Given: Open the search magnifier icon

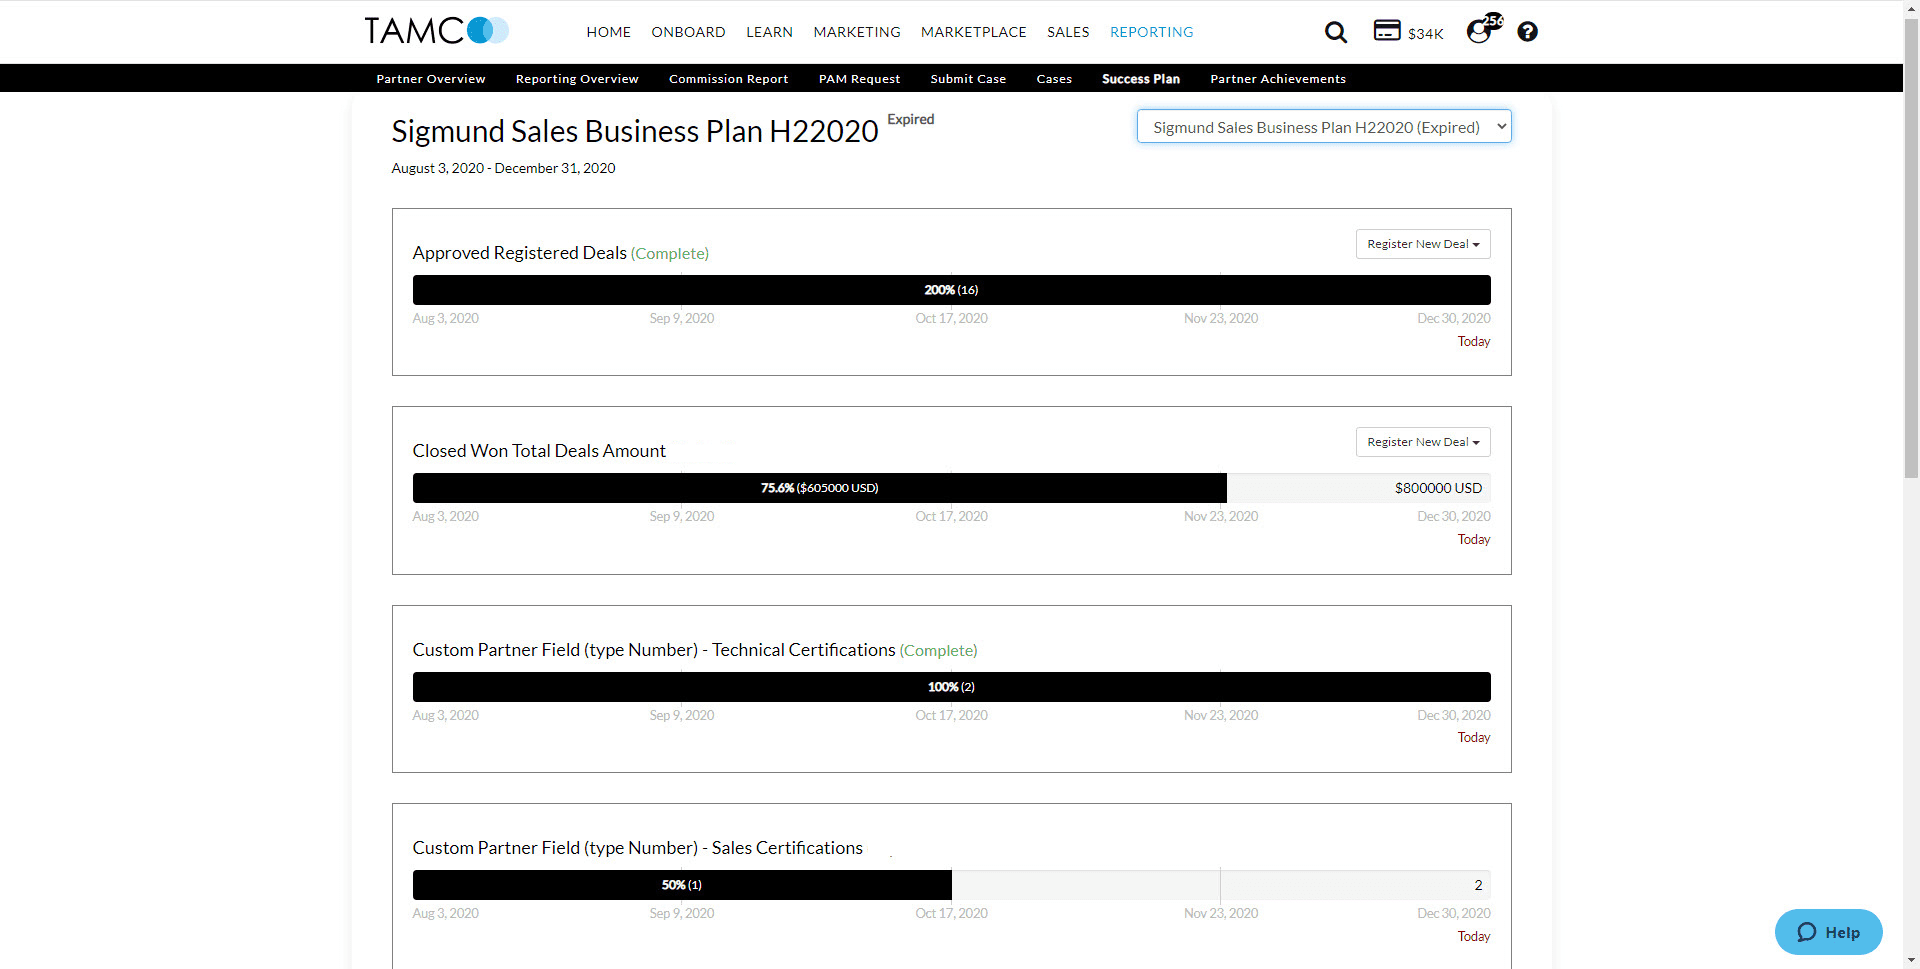Looking at the screenshot, I should (1335, 32).
